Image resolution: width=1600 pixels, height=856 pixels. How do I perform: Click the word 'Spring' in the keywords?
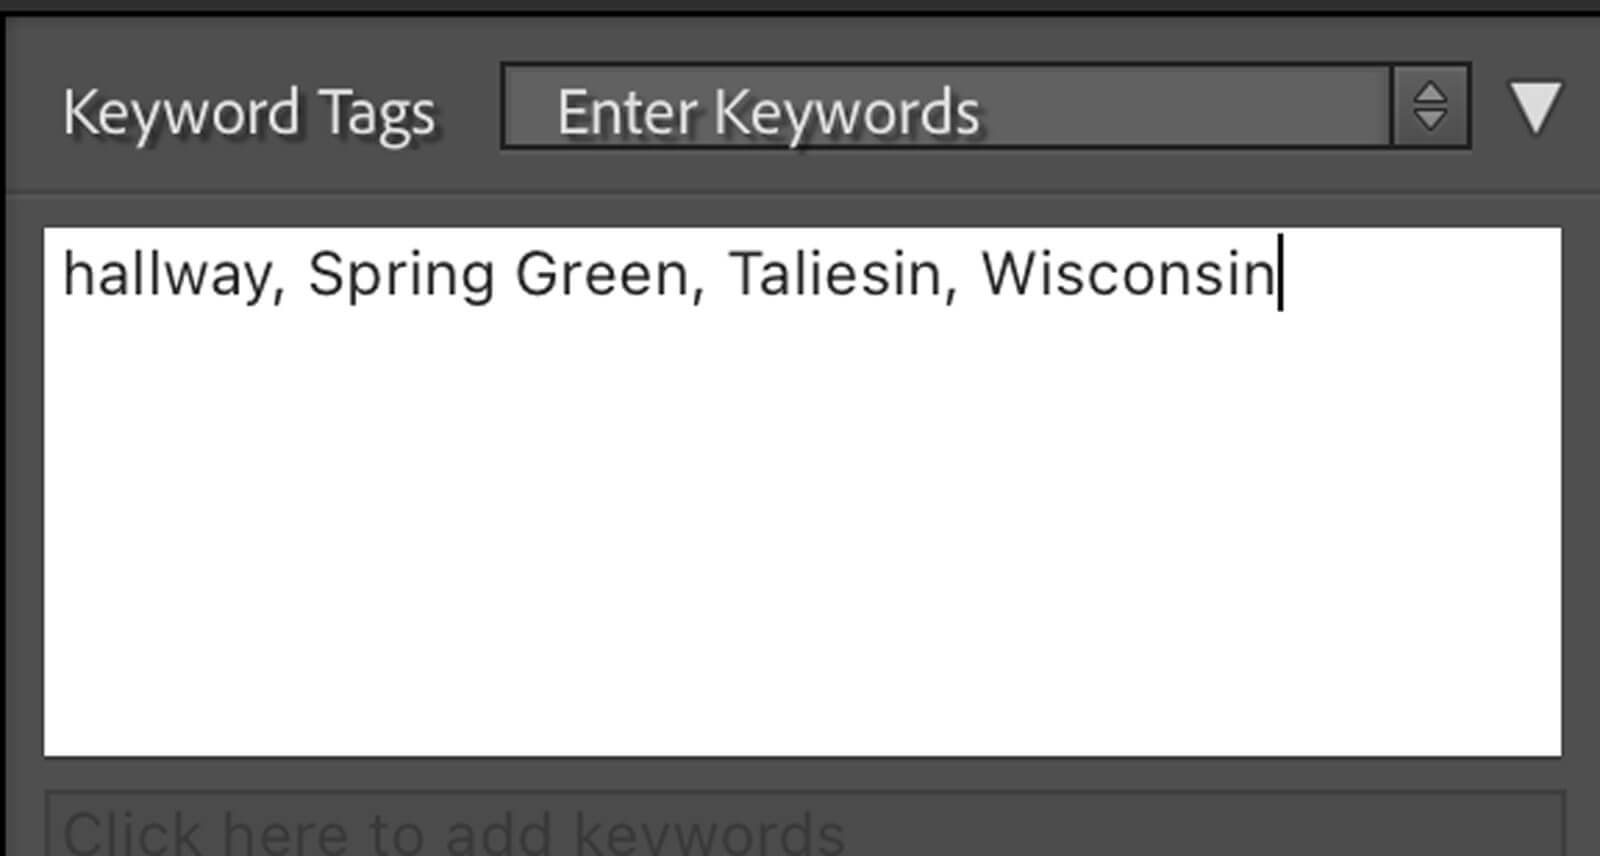[x=400, y=274]
